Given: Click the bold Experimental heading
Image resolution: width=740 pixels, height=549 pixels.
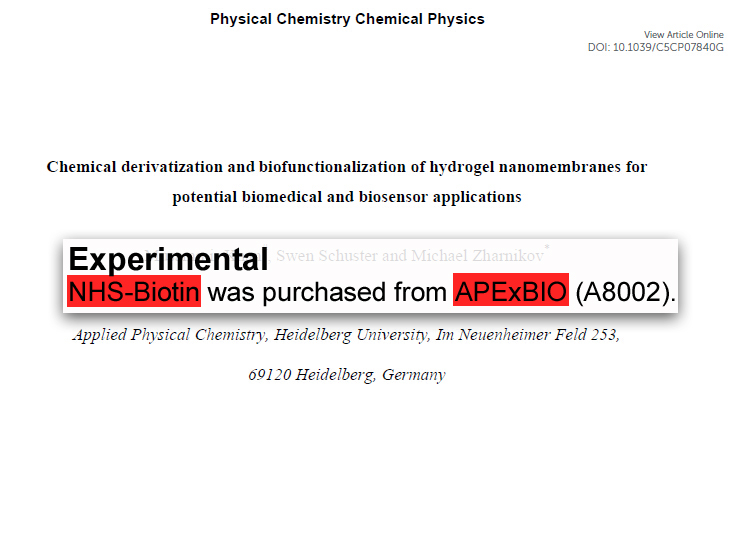Looking at the screenshot, I should point(168,259).
